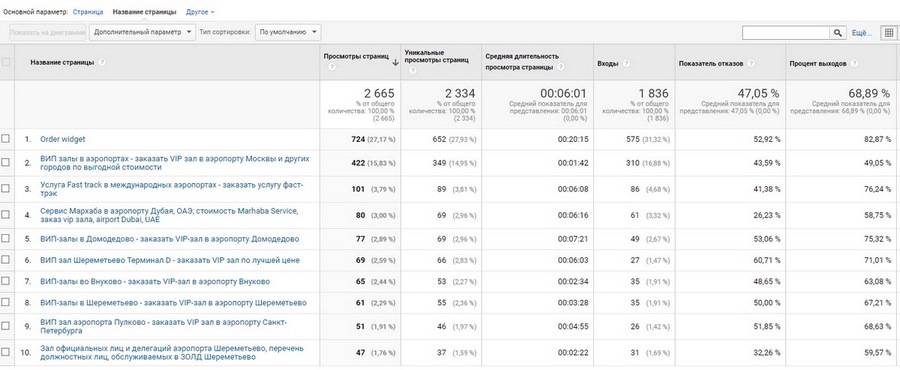Sort by 'Просмотры страниц' column header
This screenshot has height=370, width=900.
coord(356,57)
